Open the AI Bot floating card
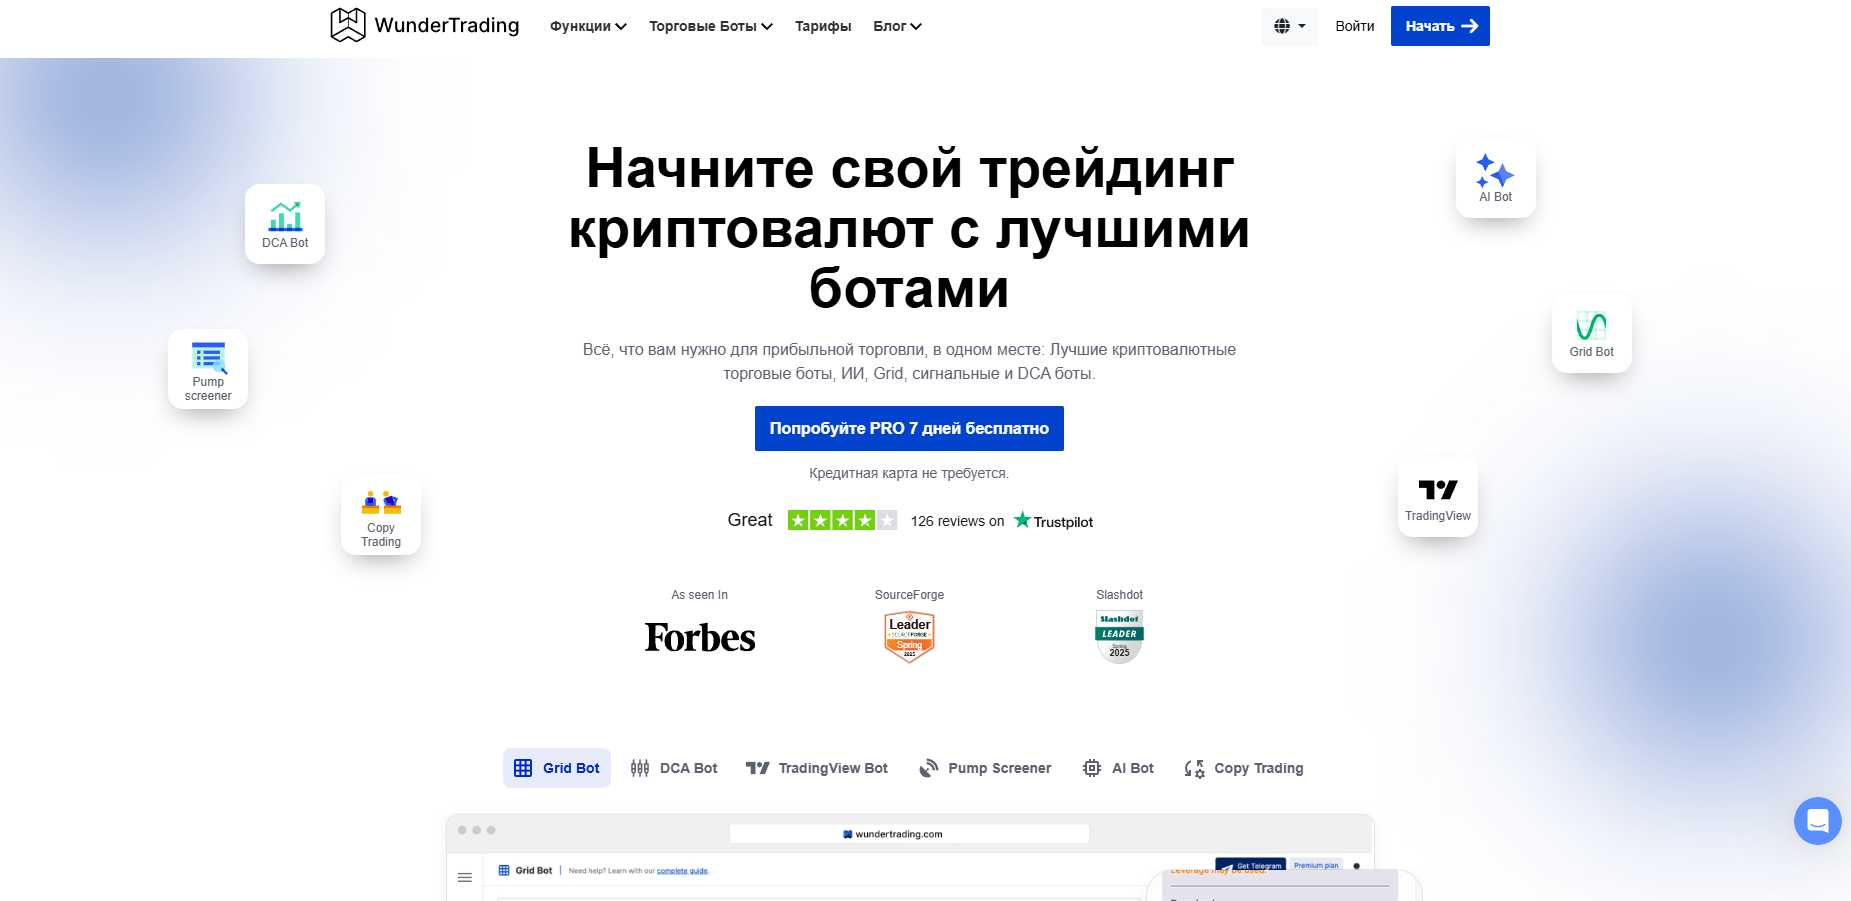1851x901 pixels. 1495,178
